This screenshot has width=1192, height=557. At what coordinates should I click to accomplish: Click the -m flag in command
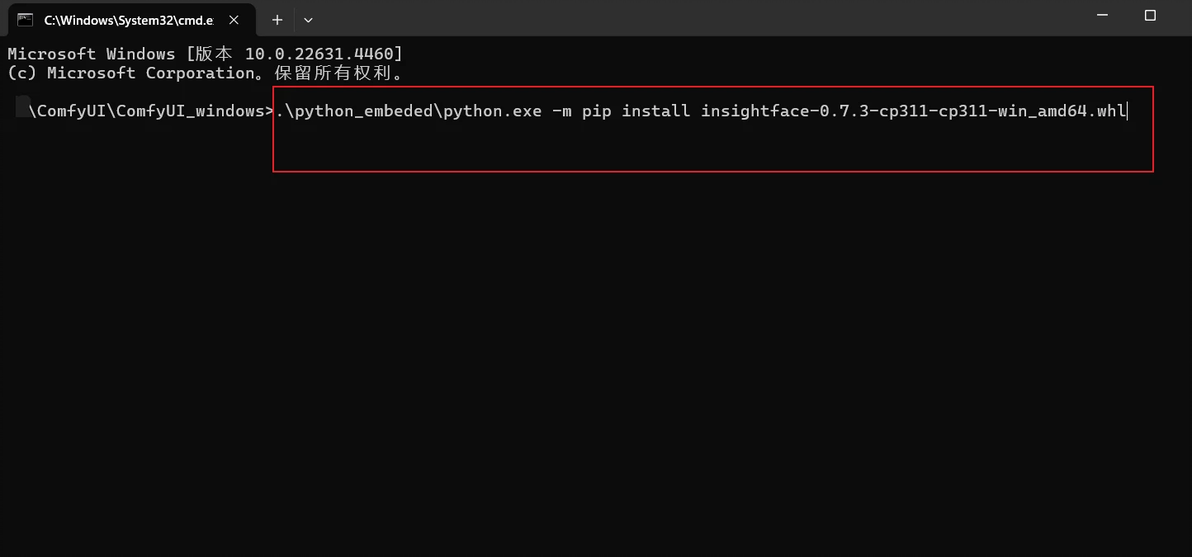(x=562, y=111)
